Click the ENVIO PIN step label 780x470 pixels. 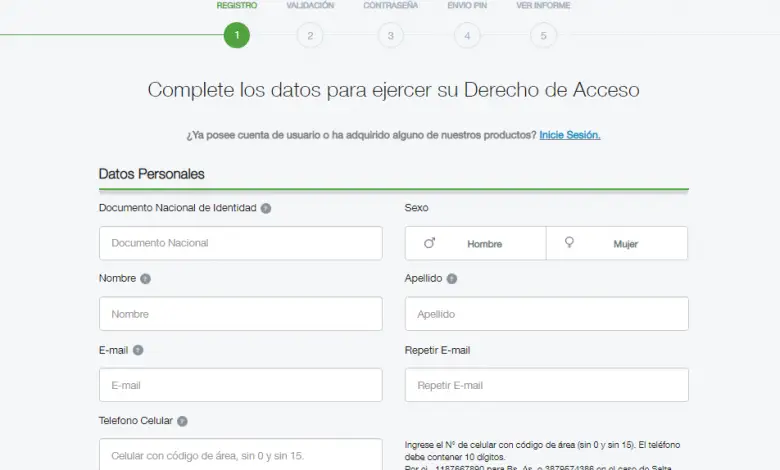(467, 5)
